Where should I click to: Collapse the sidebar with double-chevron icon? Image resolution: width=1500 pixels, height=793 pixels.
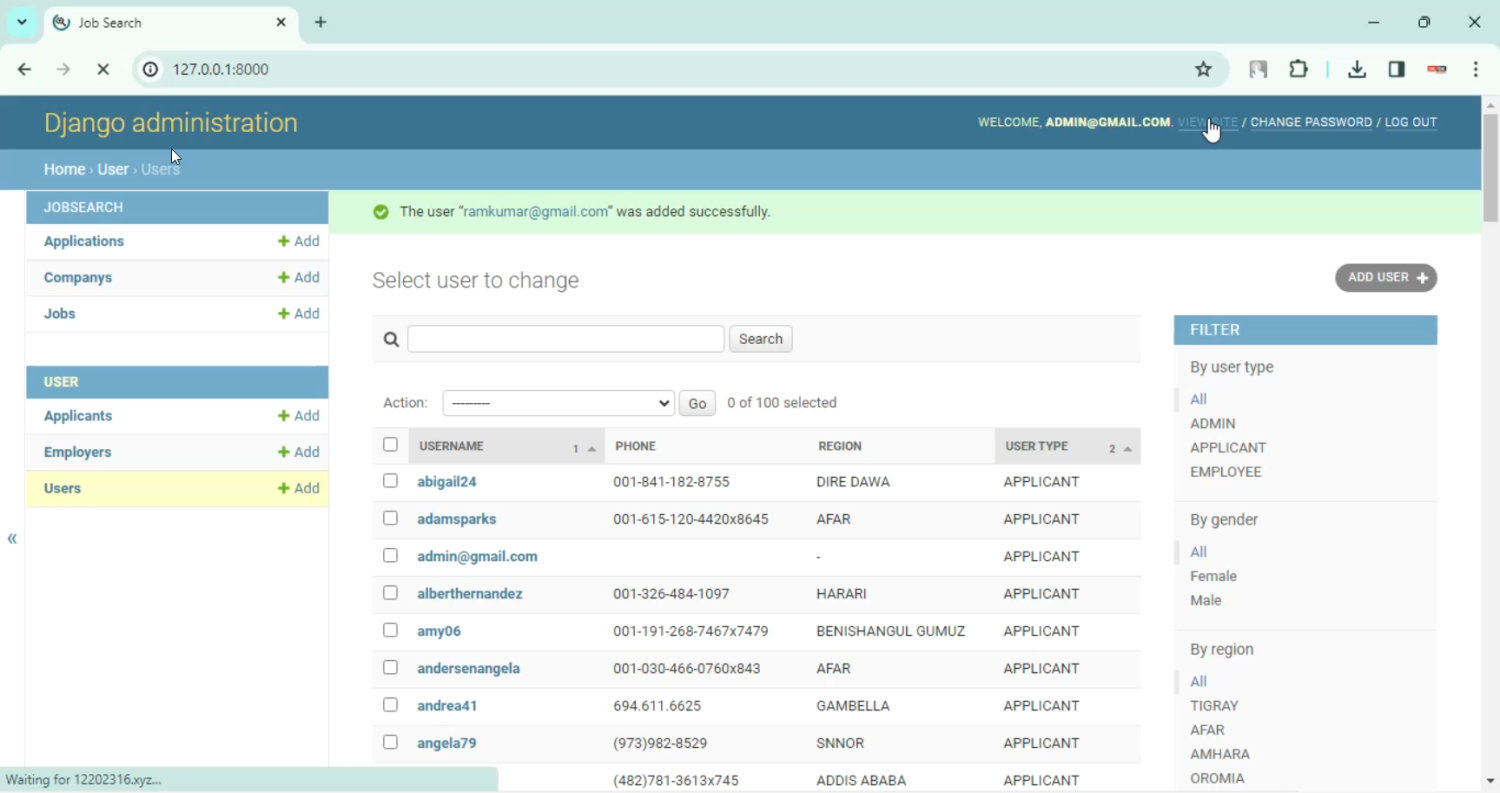point(12,539)
